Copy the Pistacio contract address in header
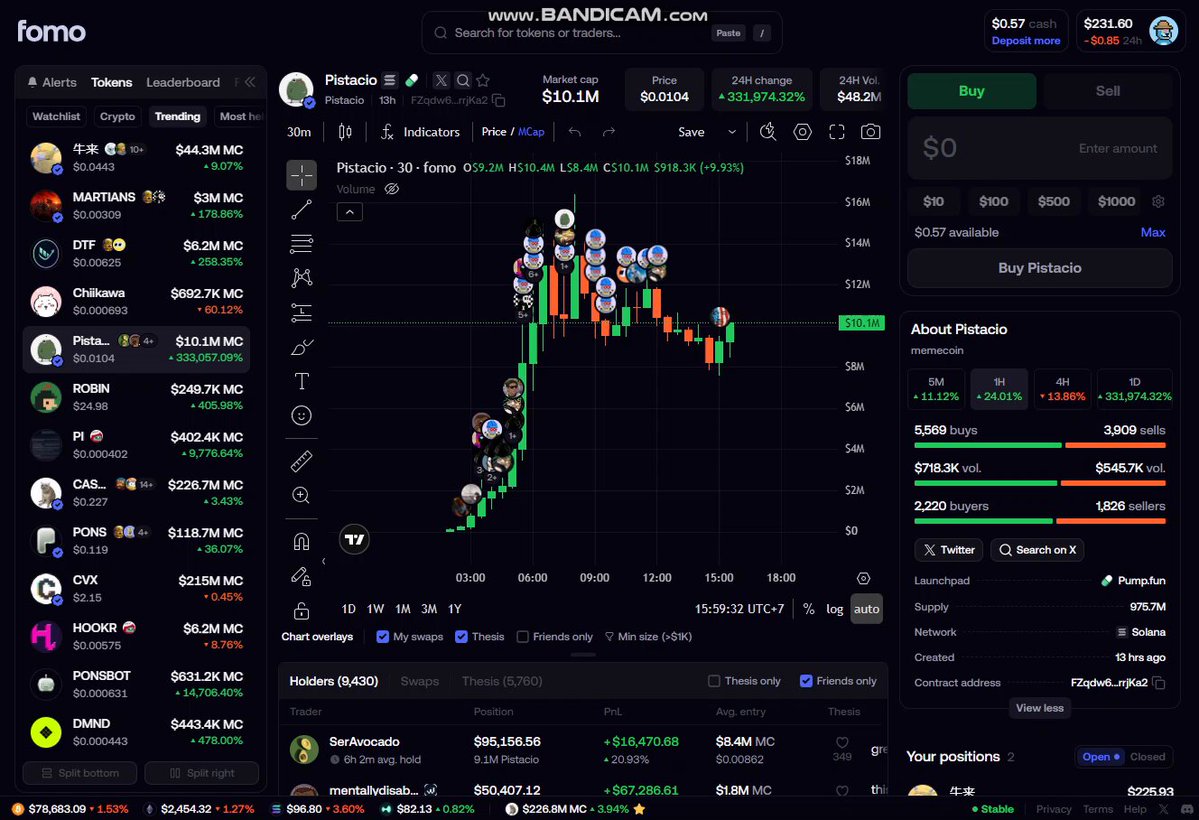This screenshot has height=820, width=1199. click(499, 100)
